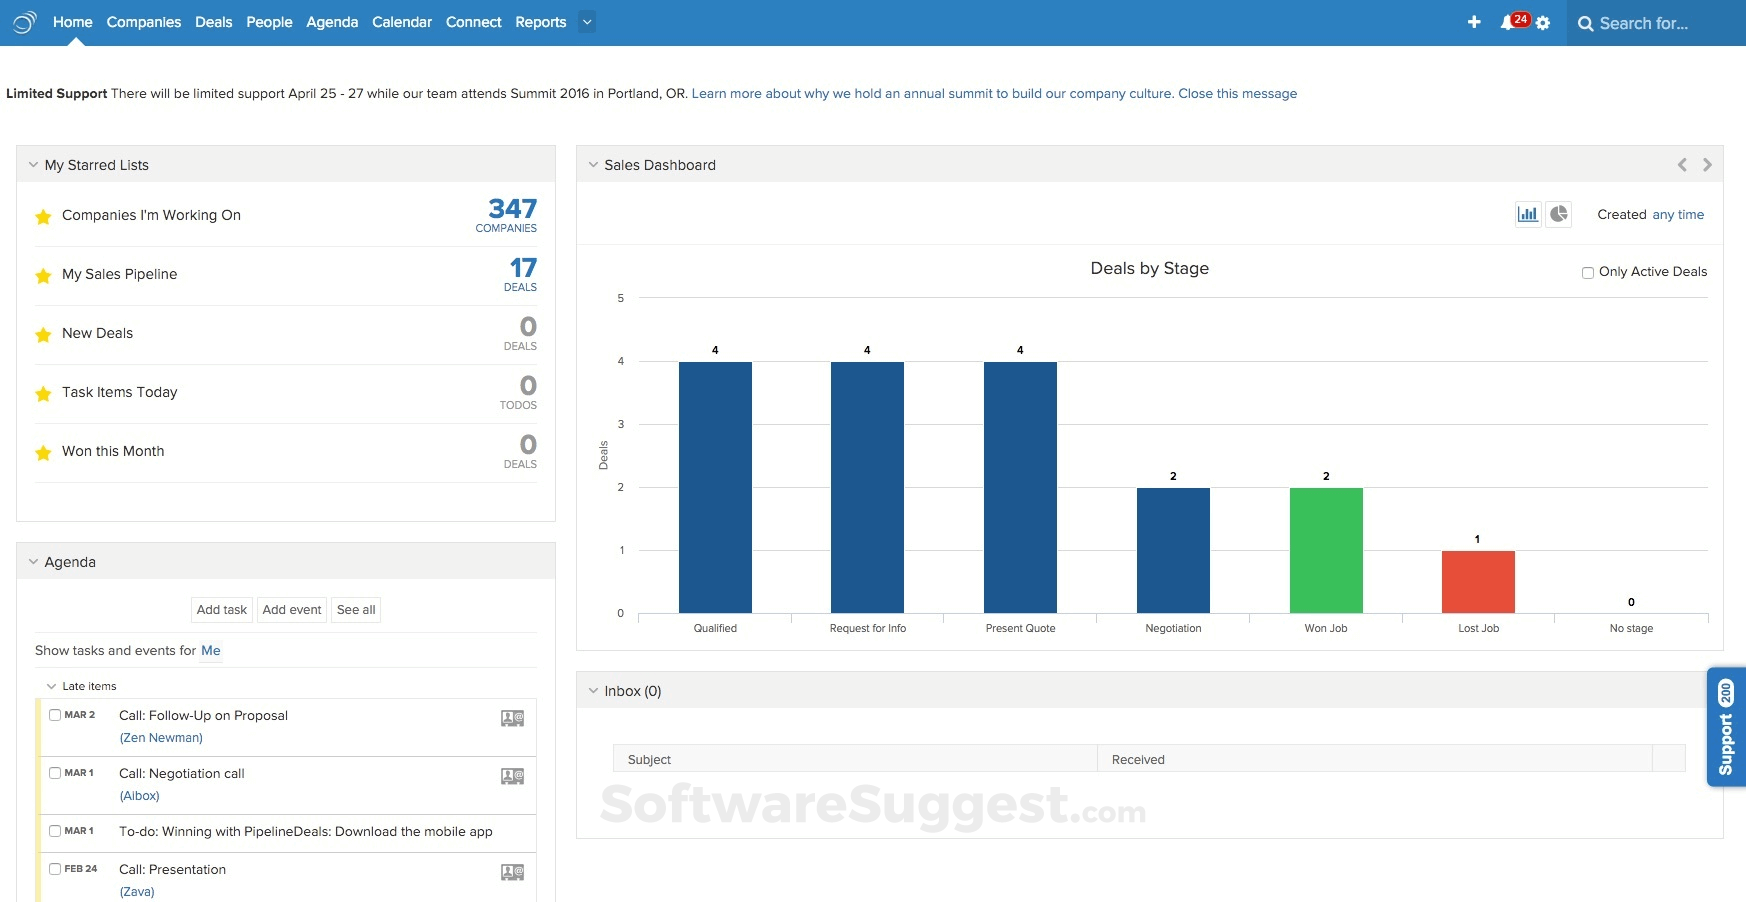Open the Deals menu item
This screenshot has height=902, width=1746.
point(213,22)
